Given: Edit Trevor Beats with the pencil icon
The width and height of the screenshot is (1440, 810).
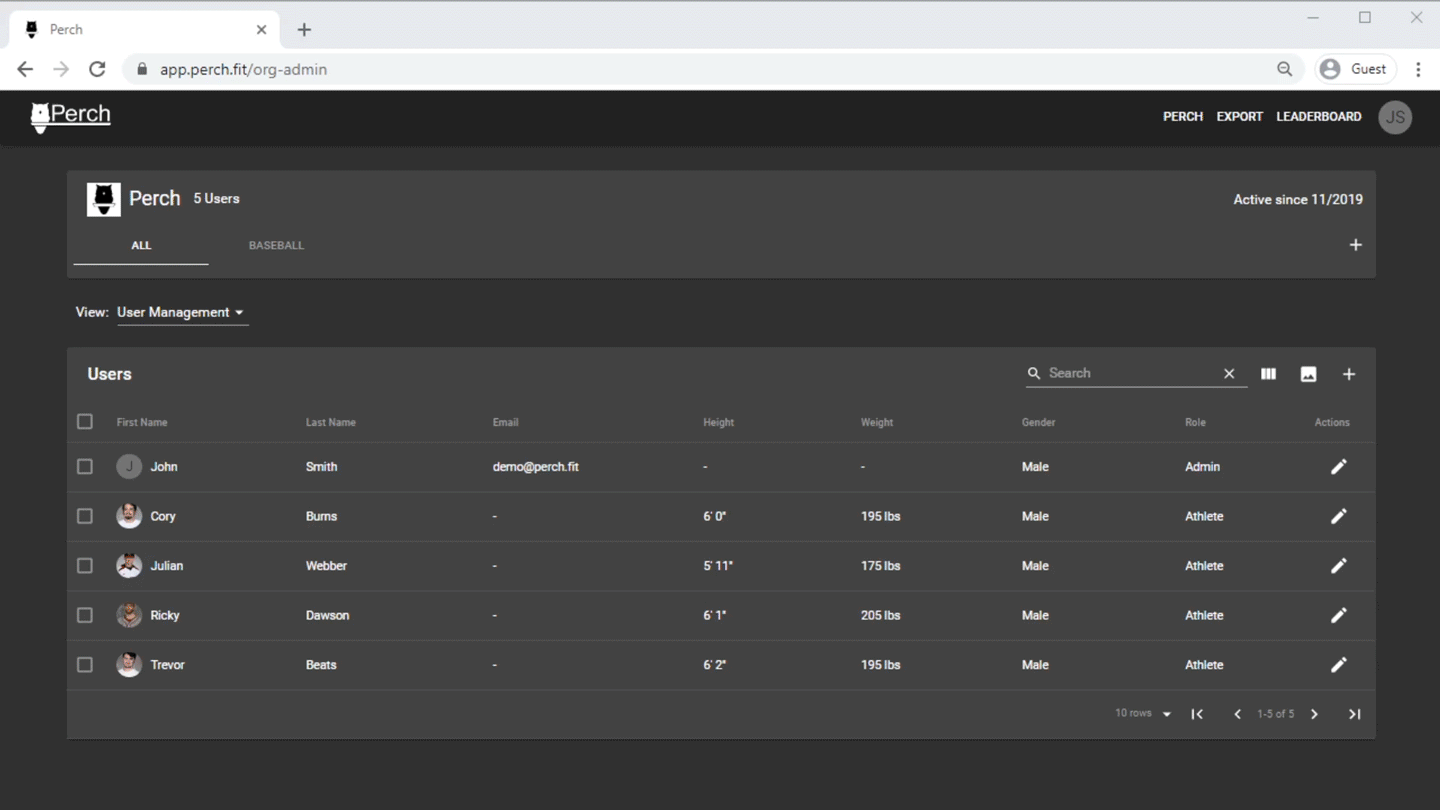Looking at the screenshot, I should [1339, 665].
